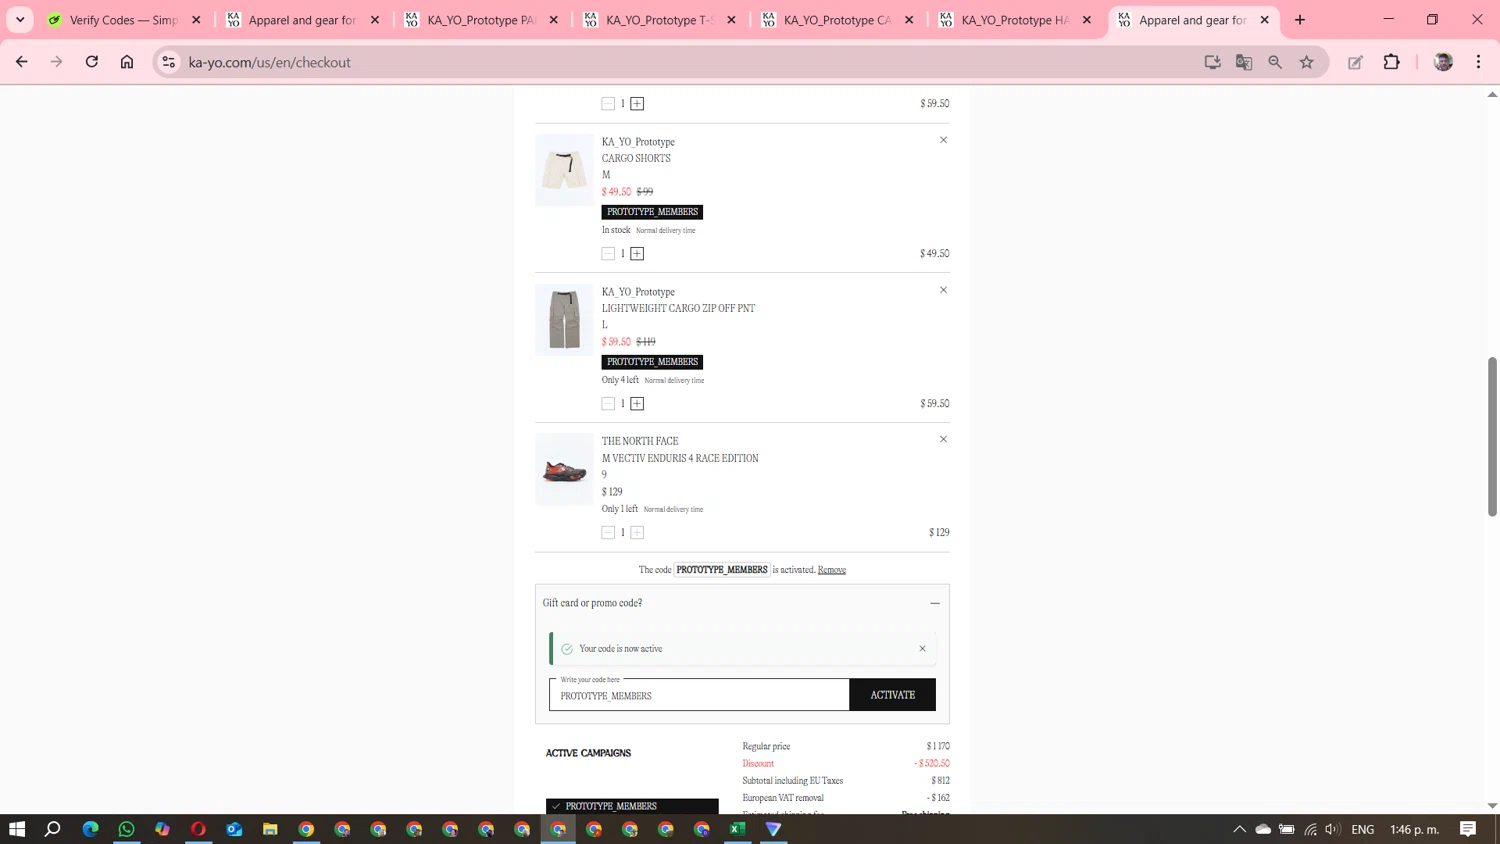Open Lightweight Cargo pants thumbnail
1500x844 pixels.
pos(564,320)
